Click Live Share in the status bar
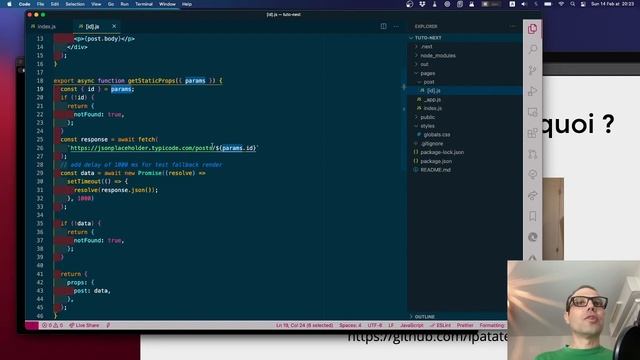The width and height of the screenshot is (640, 360). (84, 325)
